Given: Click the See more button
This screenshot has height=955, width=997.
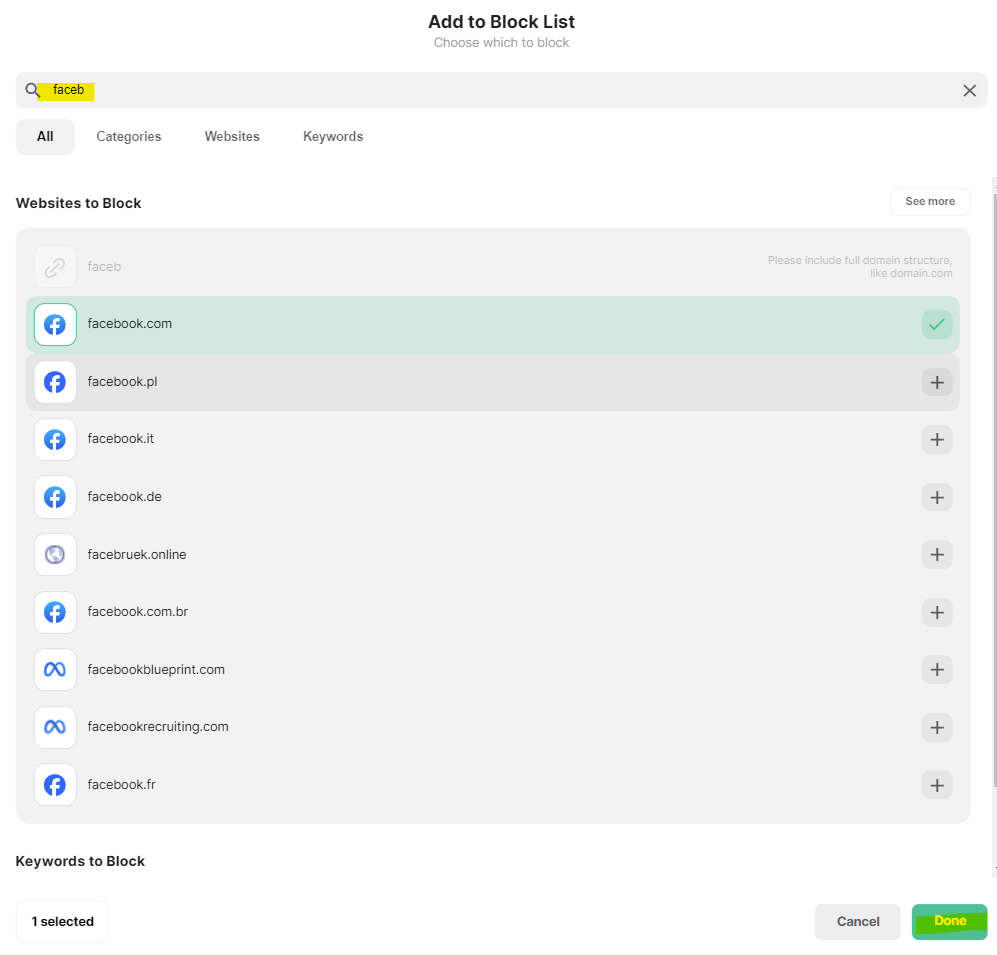Looking at the screenshot, I should coord(930,202).
